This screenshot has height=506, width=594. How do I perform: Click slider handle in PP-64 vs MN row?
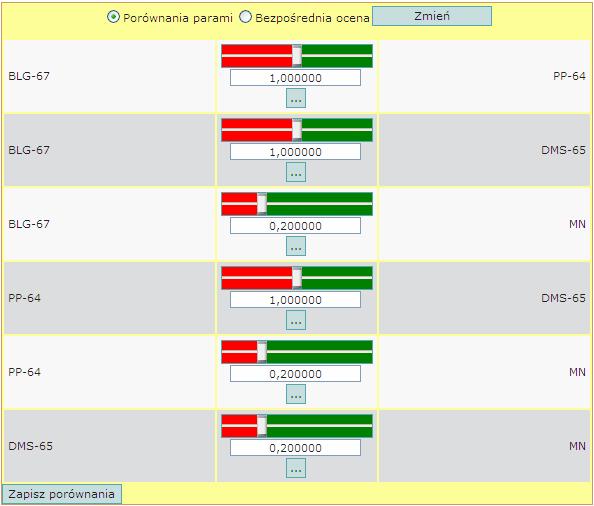(262, 352)
